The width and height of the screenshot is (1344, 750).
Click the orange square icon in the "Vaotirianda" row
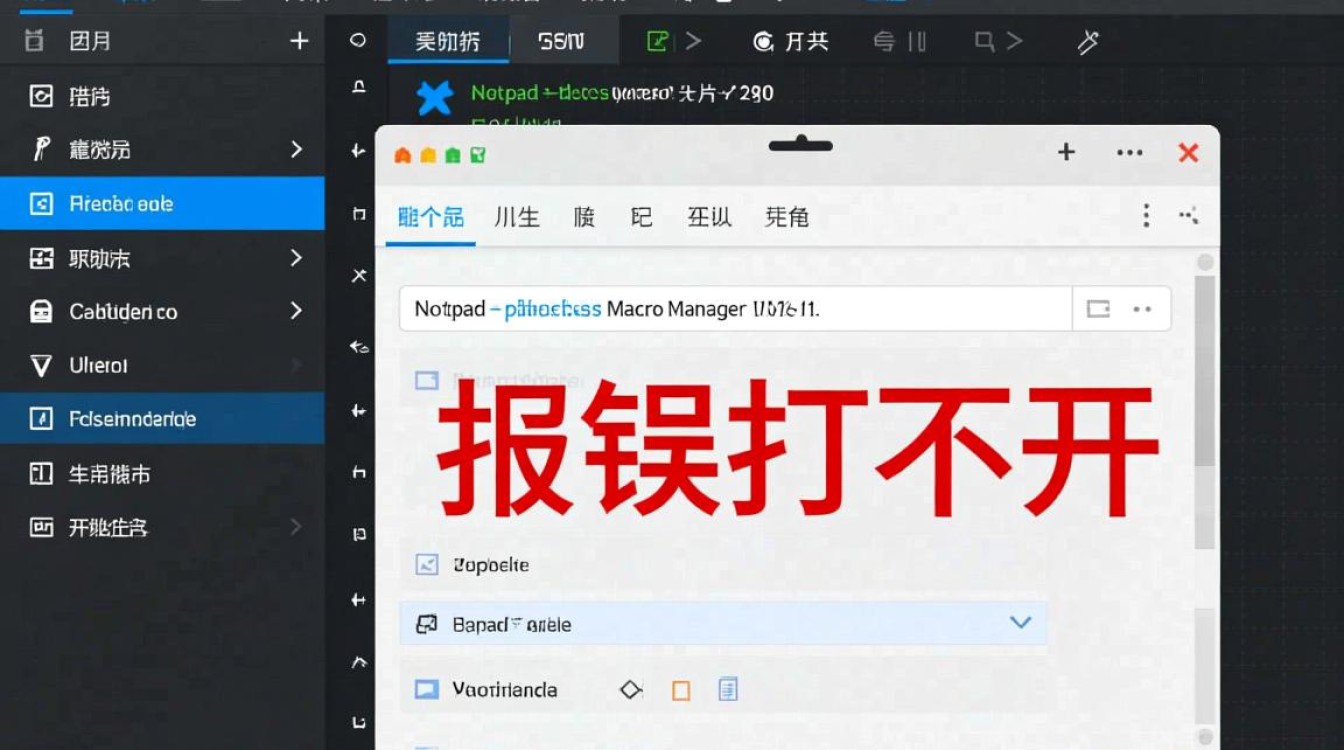pos(681,689)
